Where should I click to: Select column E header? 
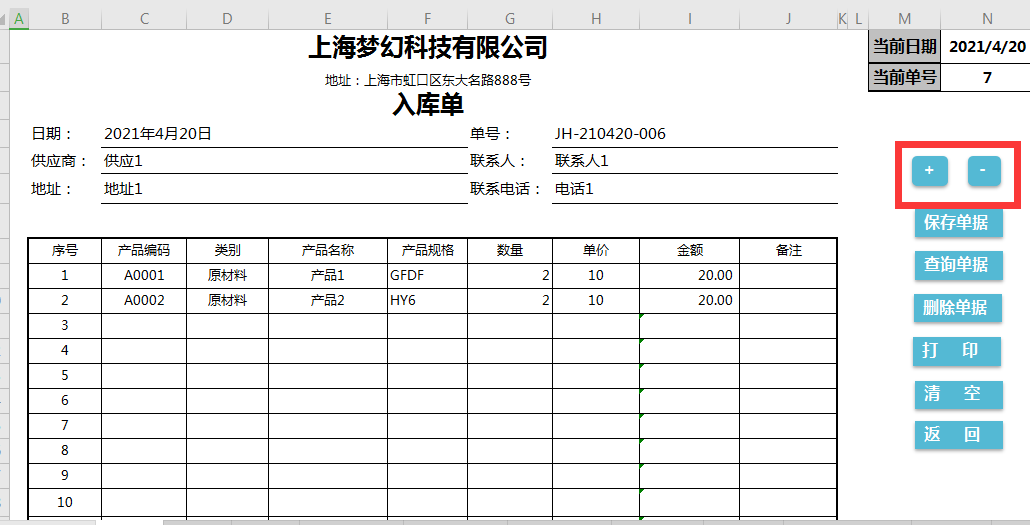(x=328, y=20)
